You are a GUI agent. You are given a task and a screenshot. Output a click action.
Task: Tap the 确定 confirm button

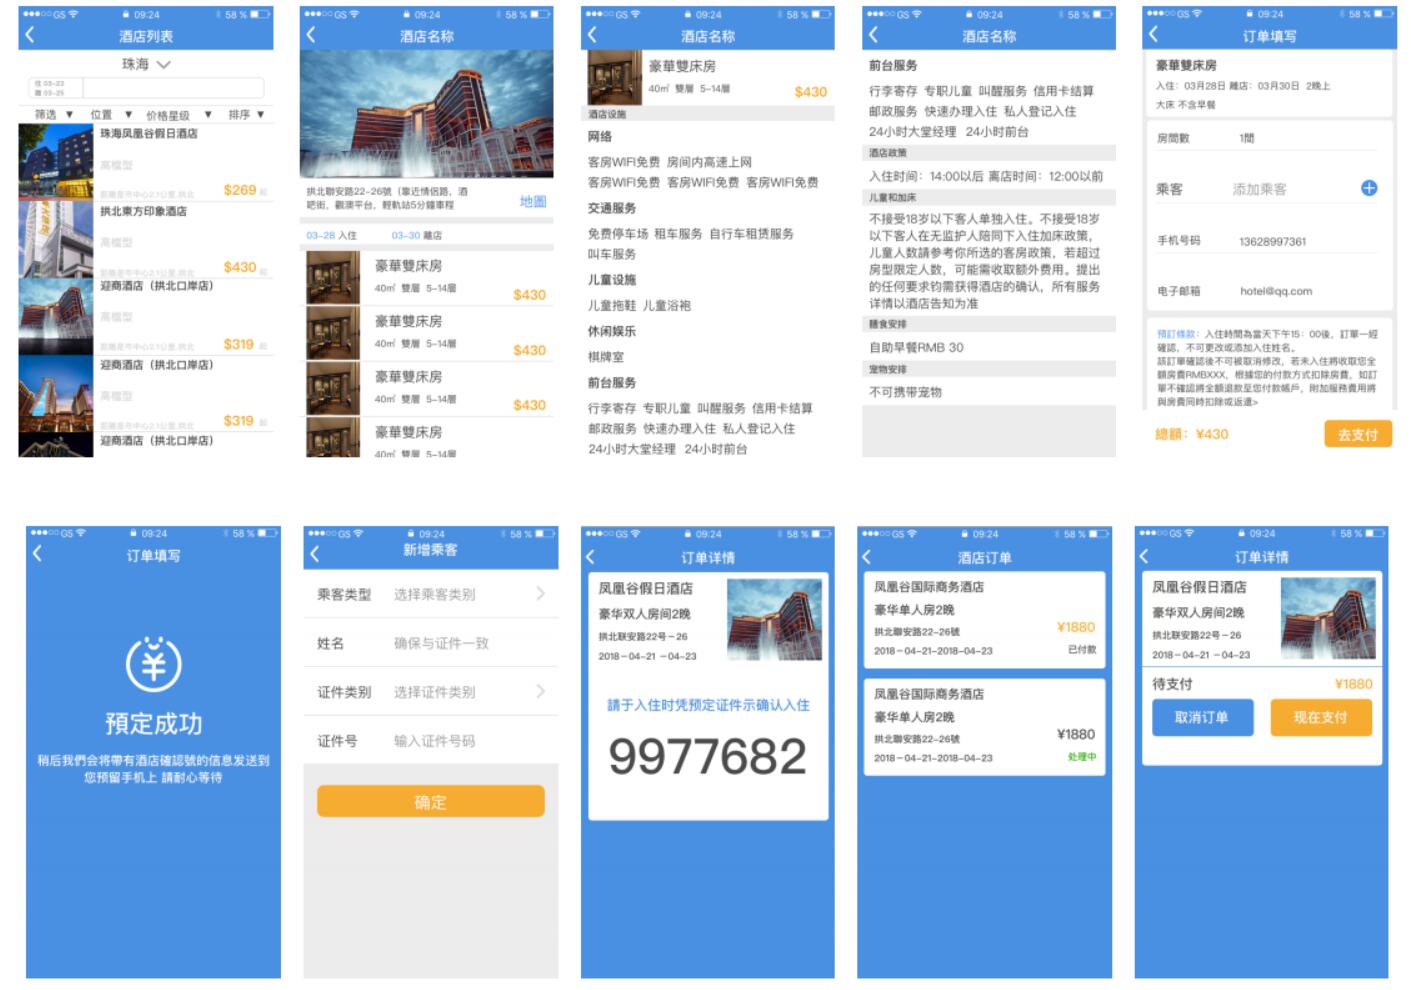431,801
